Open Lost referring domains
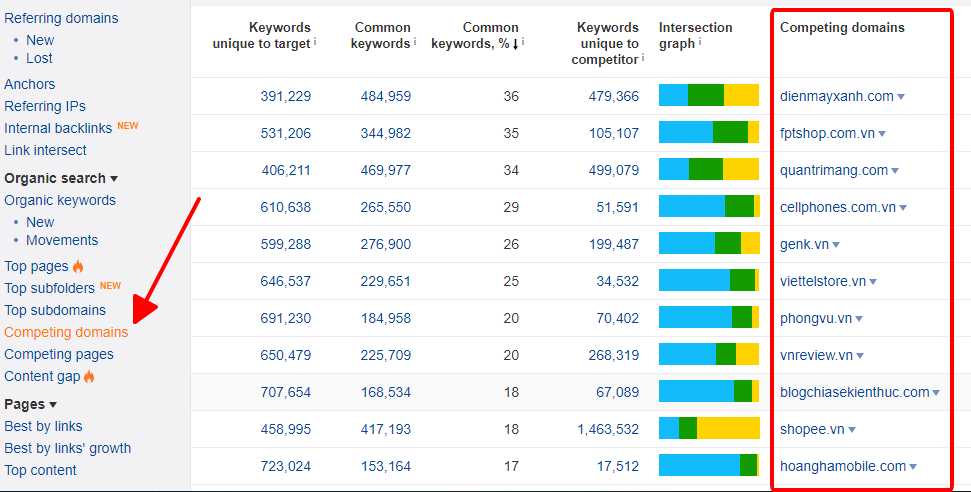The height and width of the screenshot is (492, 971). 39,58
